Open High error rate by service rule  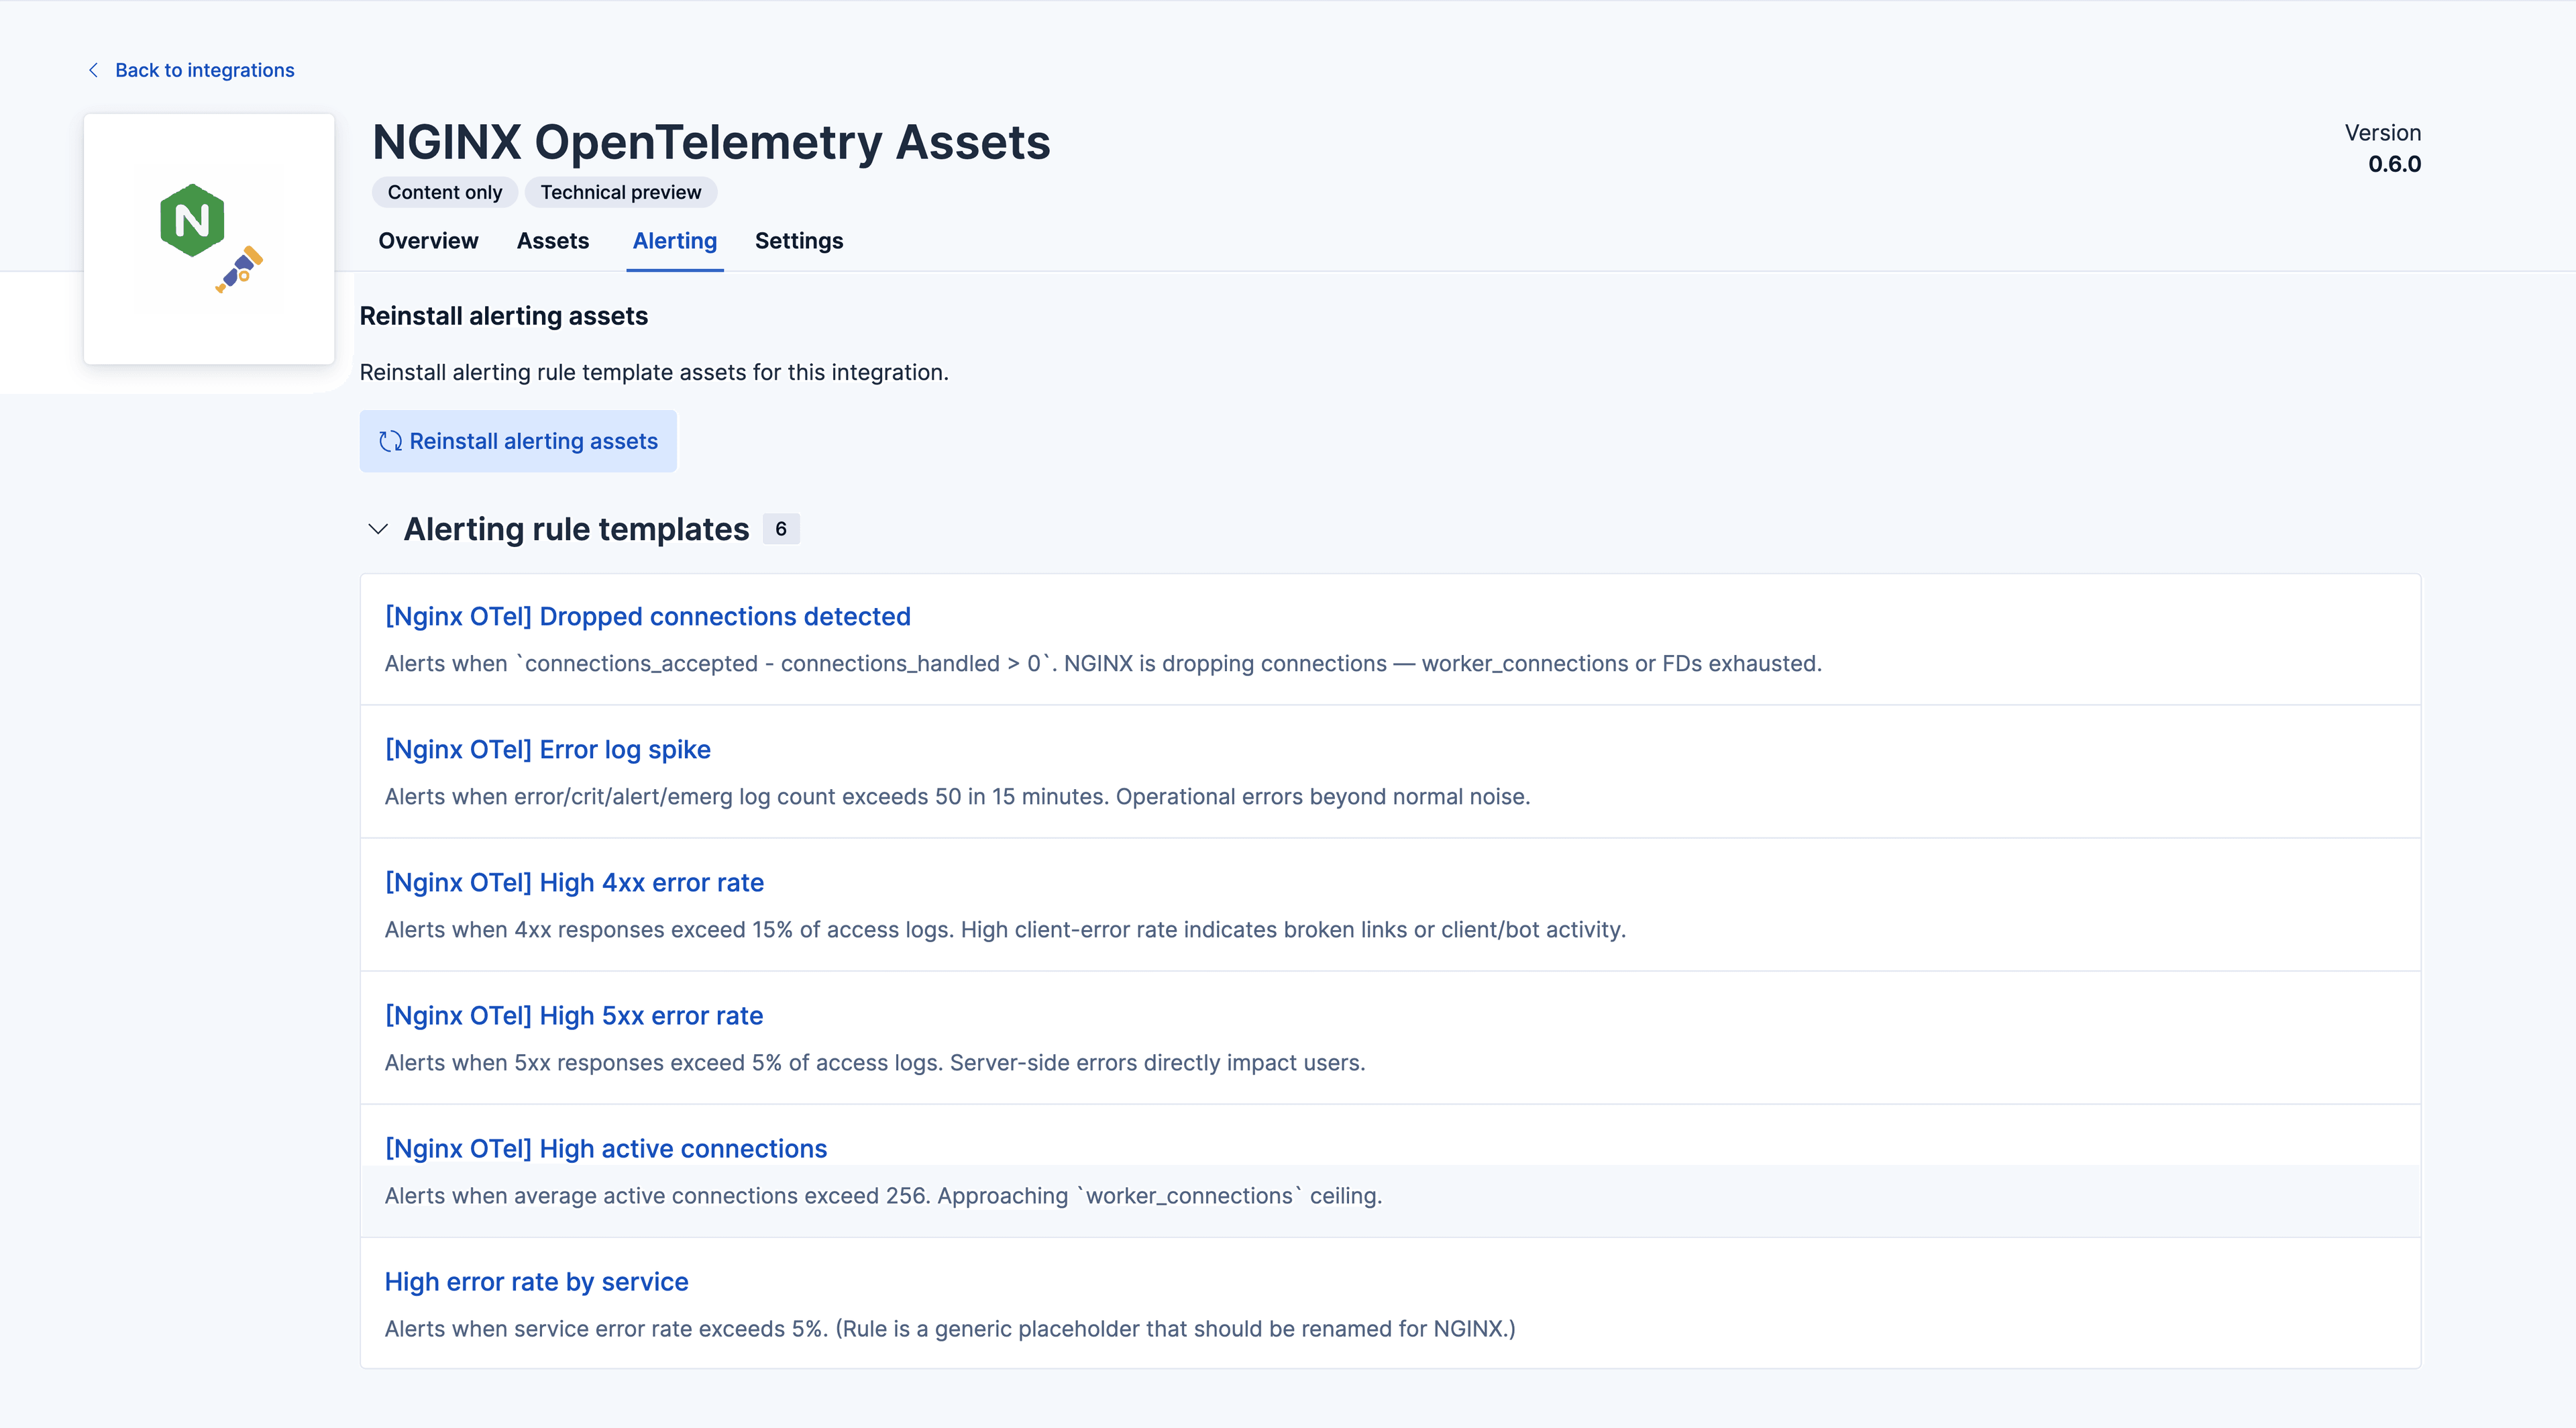click(537, 1281)
